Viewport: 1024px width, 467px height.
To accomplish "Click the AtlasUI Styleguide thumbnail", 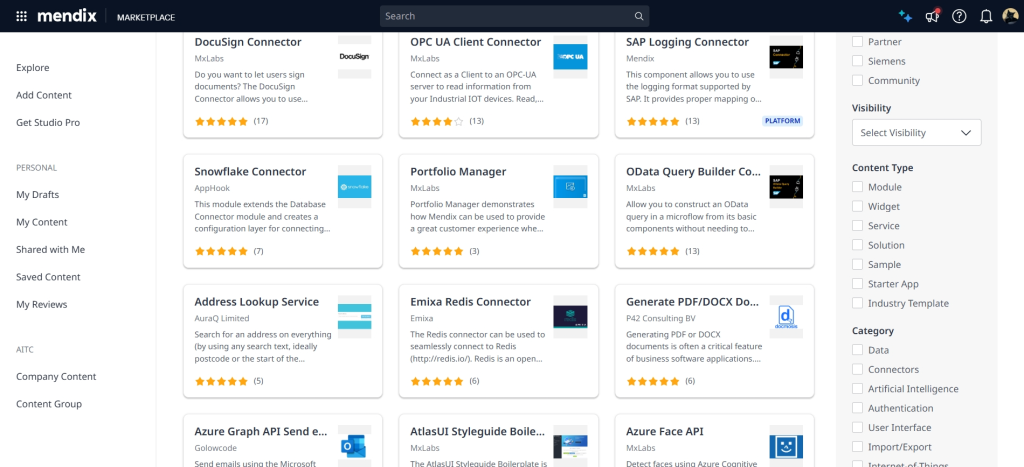I will point(570,447).
